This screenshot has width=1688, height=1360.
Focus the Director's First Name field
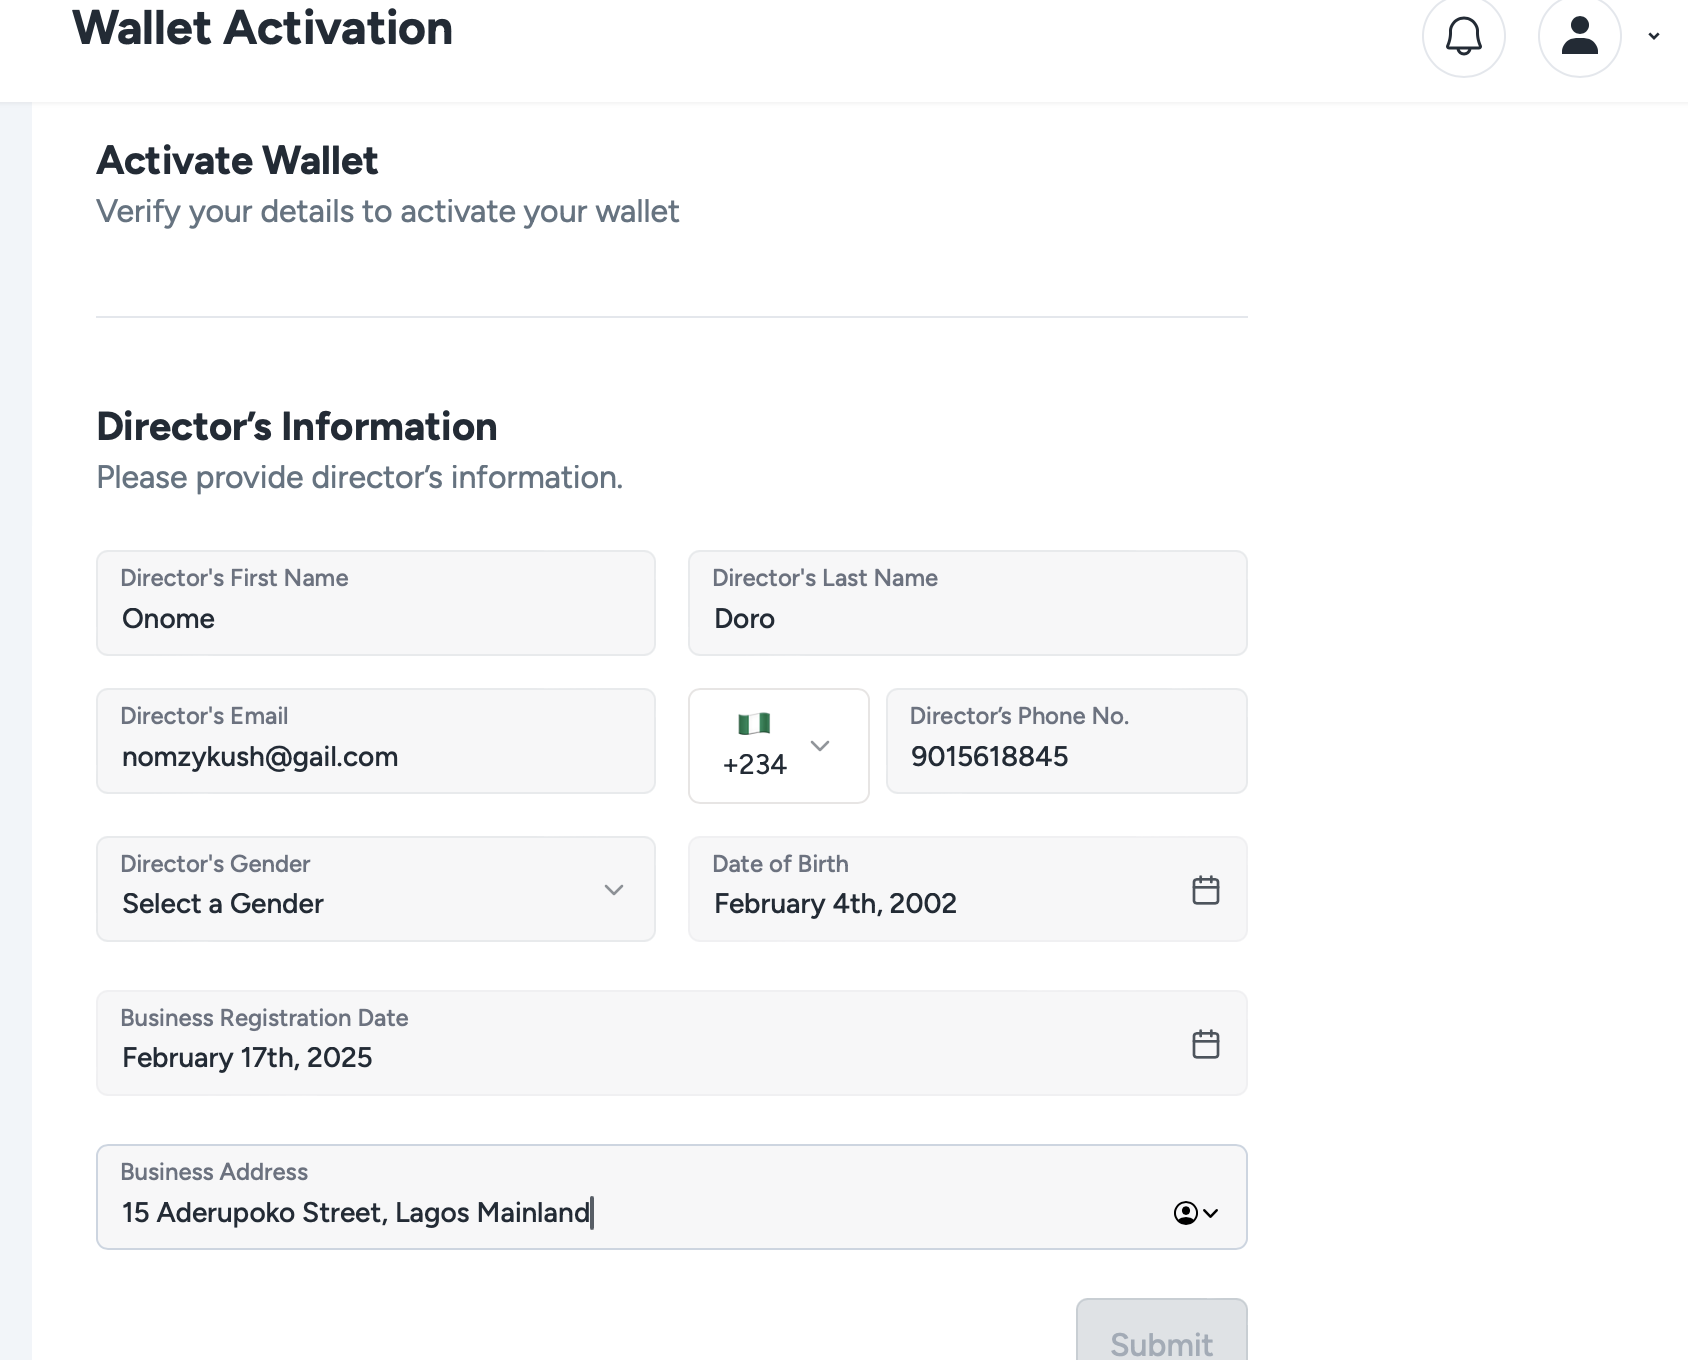point(375,618)
